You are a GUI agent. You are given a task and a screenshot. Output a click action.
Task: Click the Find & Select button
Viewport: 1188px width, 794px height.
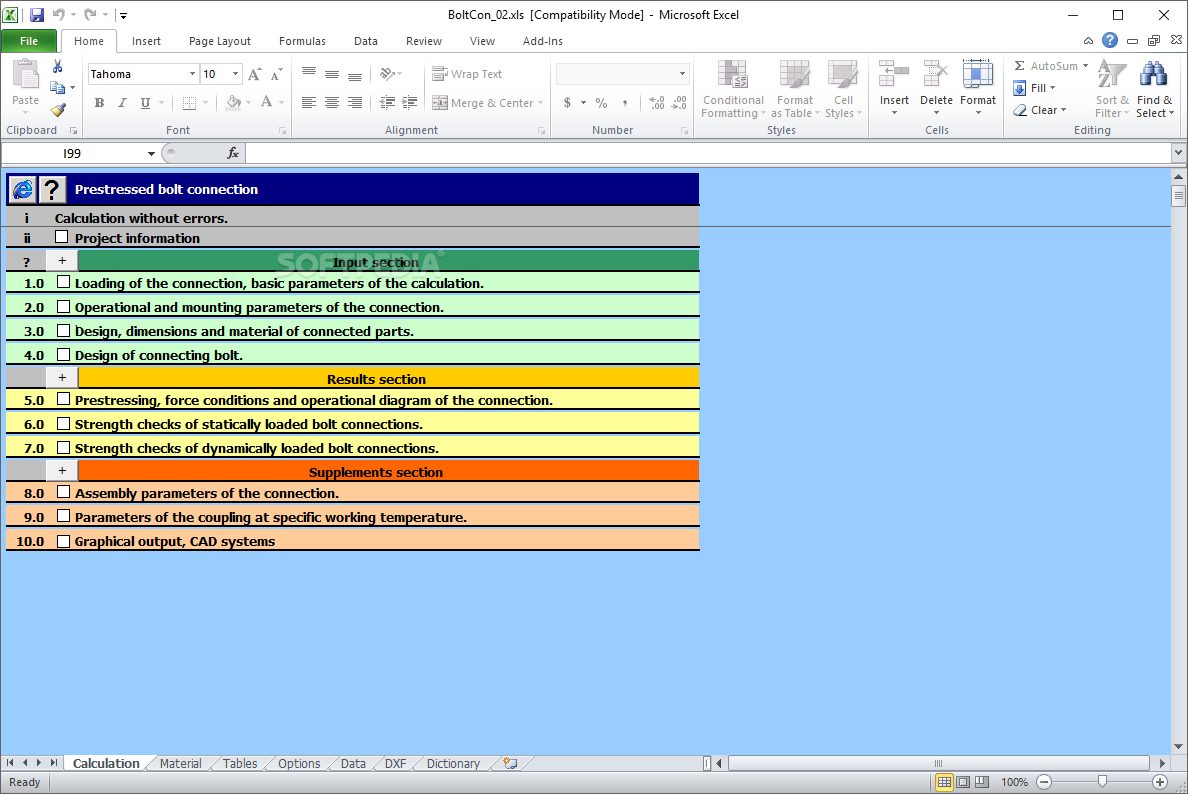click(x=1155, y=89)
